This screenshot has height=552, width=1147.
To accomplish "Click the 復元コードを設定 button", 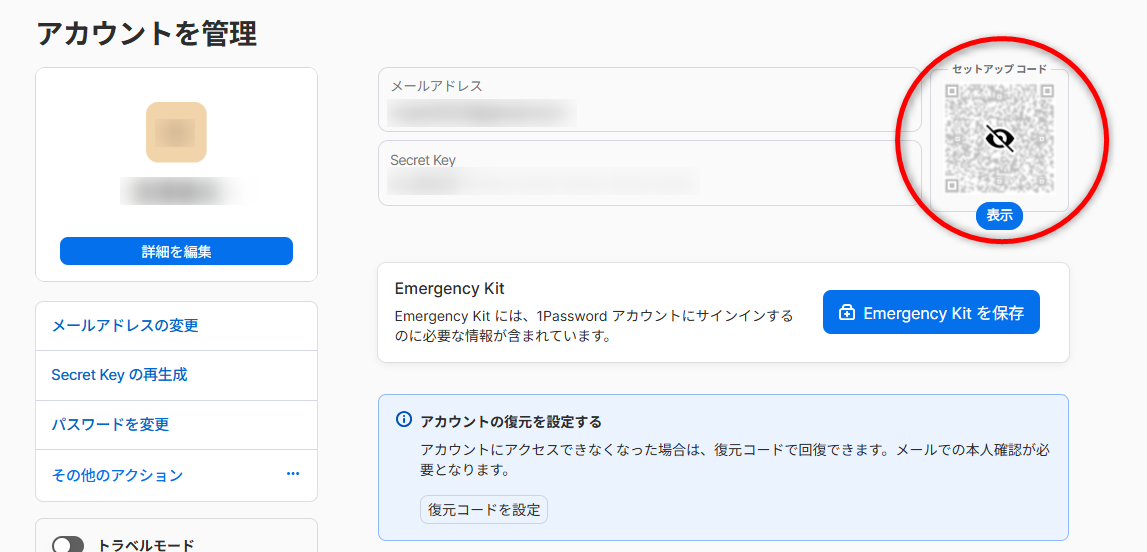I will click(484, 510).
